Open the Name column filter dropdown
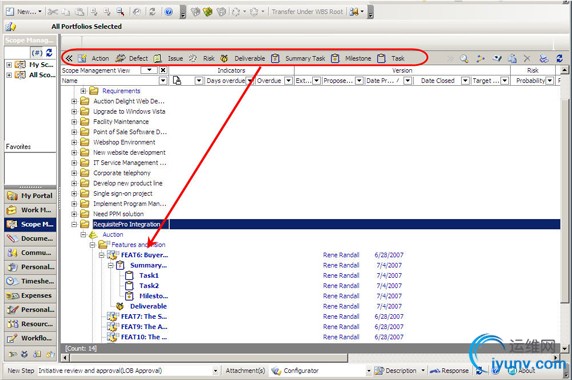The width and height of the screenshot is (572, 380). [163, 81]
